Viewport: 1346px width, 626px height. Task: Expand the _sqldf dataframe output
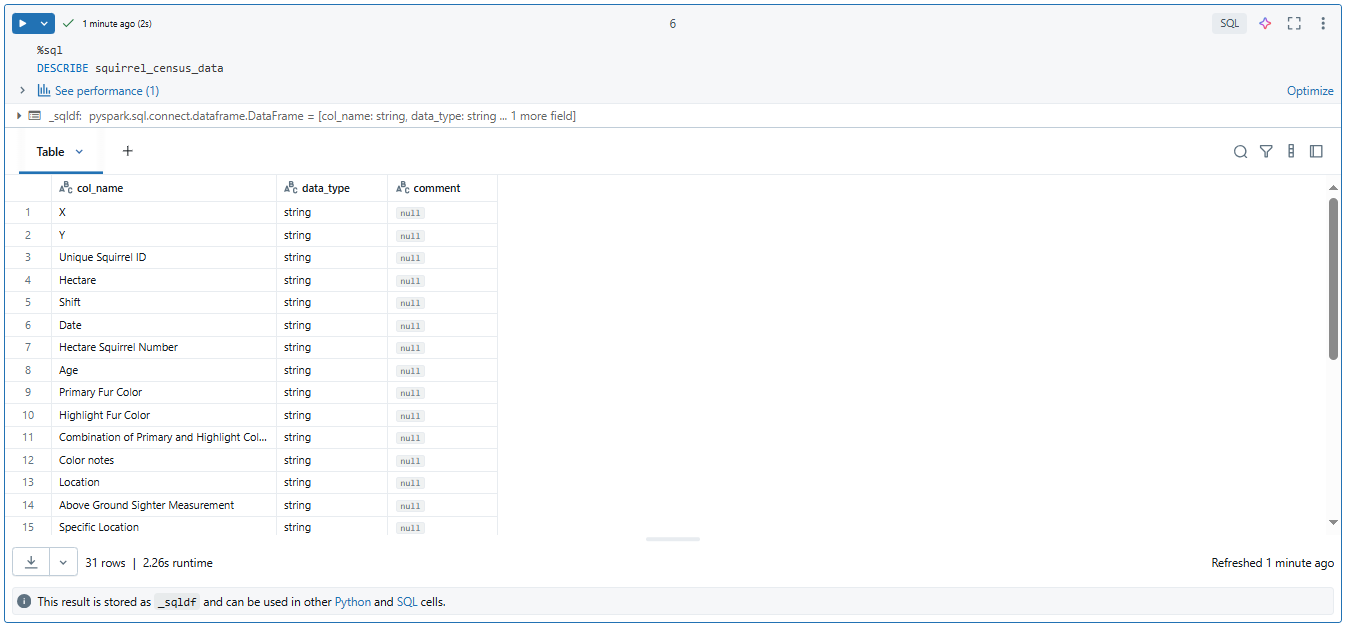(19, 115)
